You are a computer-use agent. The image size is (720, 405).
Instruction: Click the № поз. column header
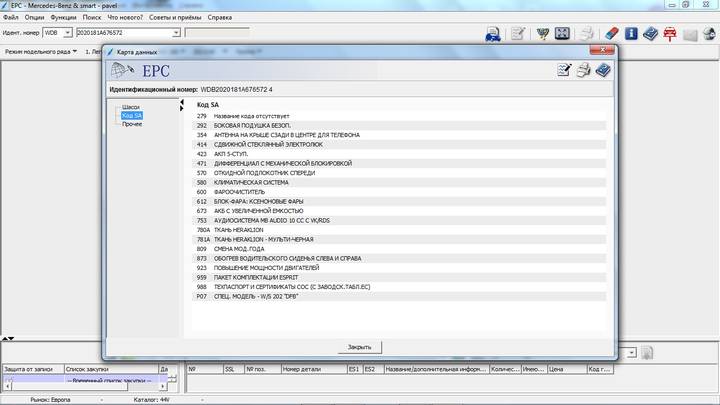click(x=263, y=369)
